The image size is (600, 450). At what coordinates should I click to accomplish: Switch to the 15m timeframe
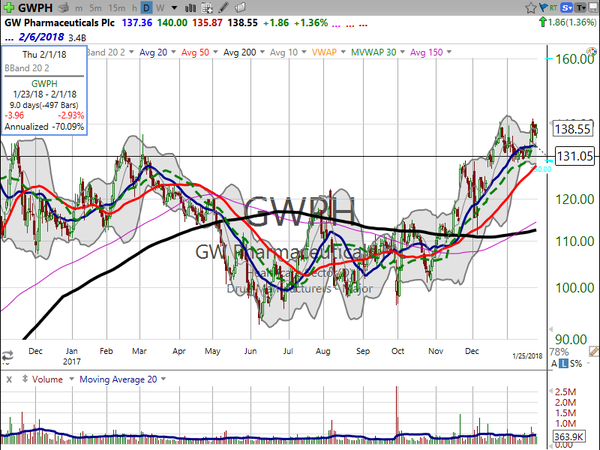[117, 8]
